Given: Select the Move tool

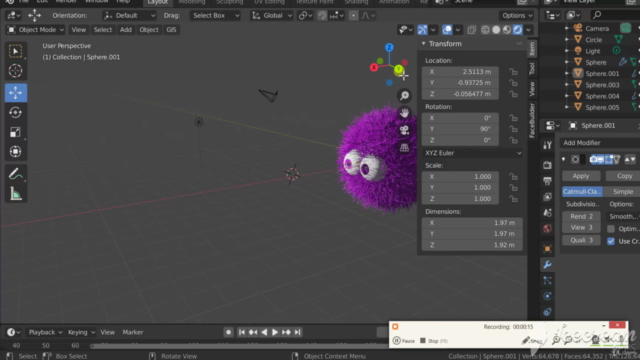Looking at the screenshot, I should (16, 93).
